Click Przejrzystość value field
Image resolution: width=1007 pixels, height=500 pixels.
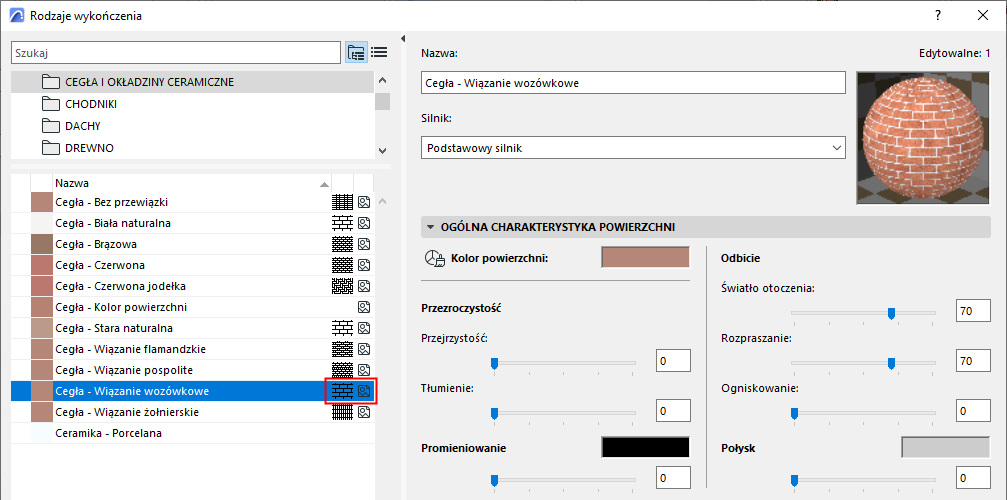pos(673,361)
